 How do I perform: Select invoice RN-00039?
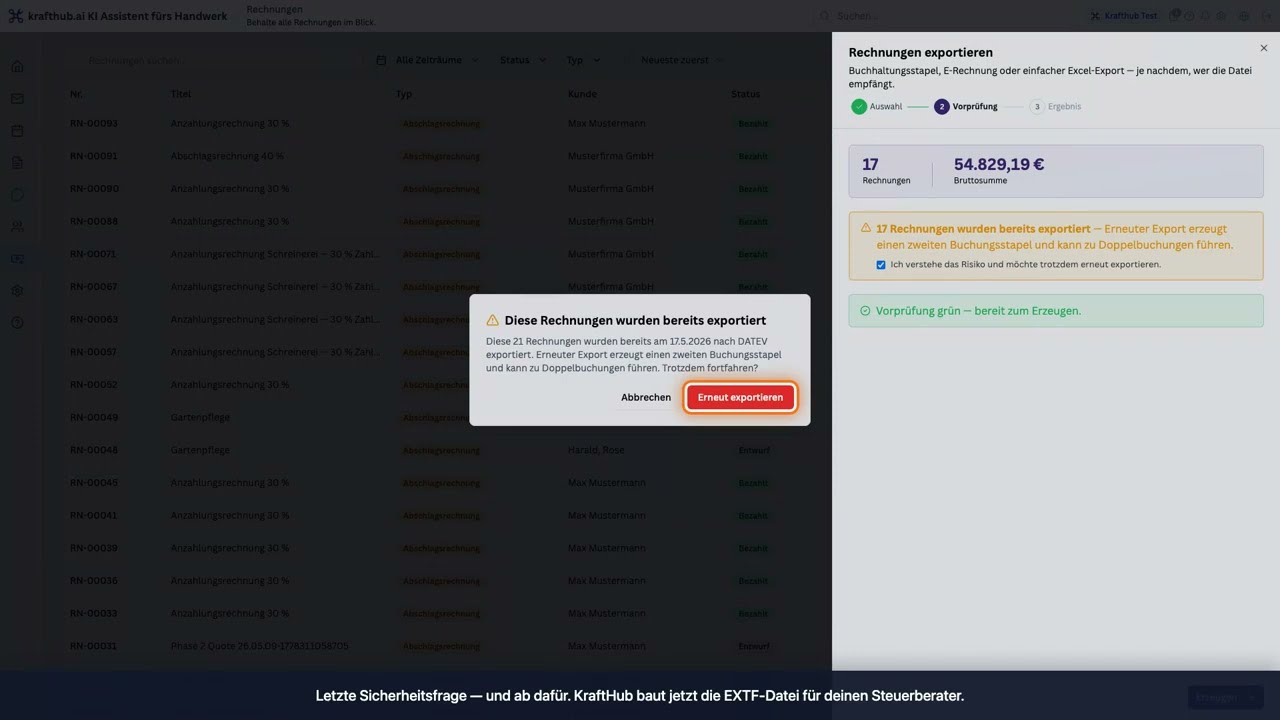tap(94, 548)
